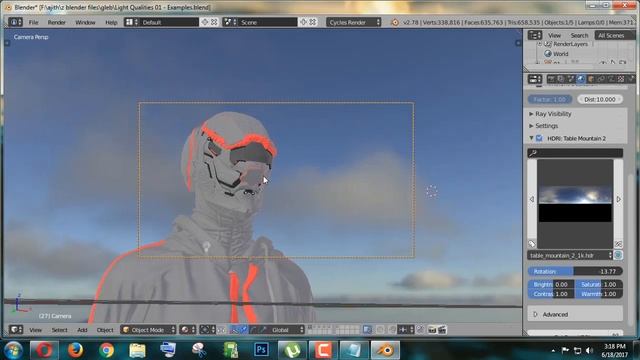Image resolution: width=640 pixels, height=360 pixels.
Task: Open the All Scenes display dropdown
Action: 614,36
